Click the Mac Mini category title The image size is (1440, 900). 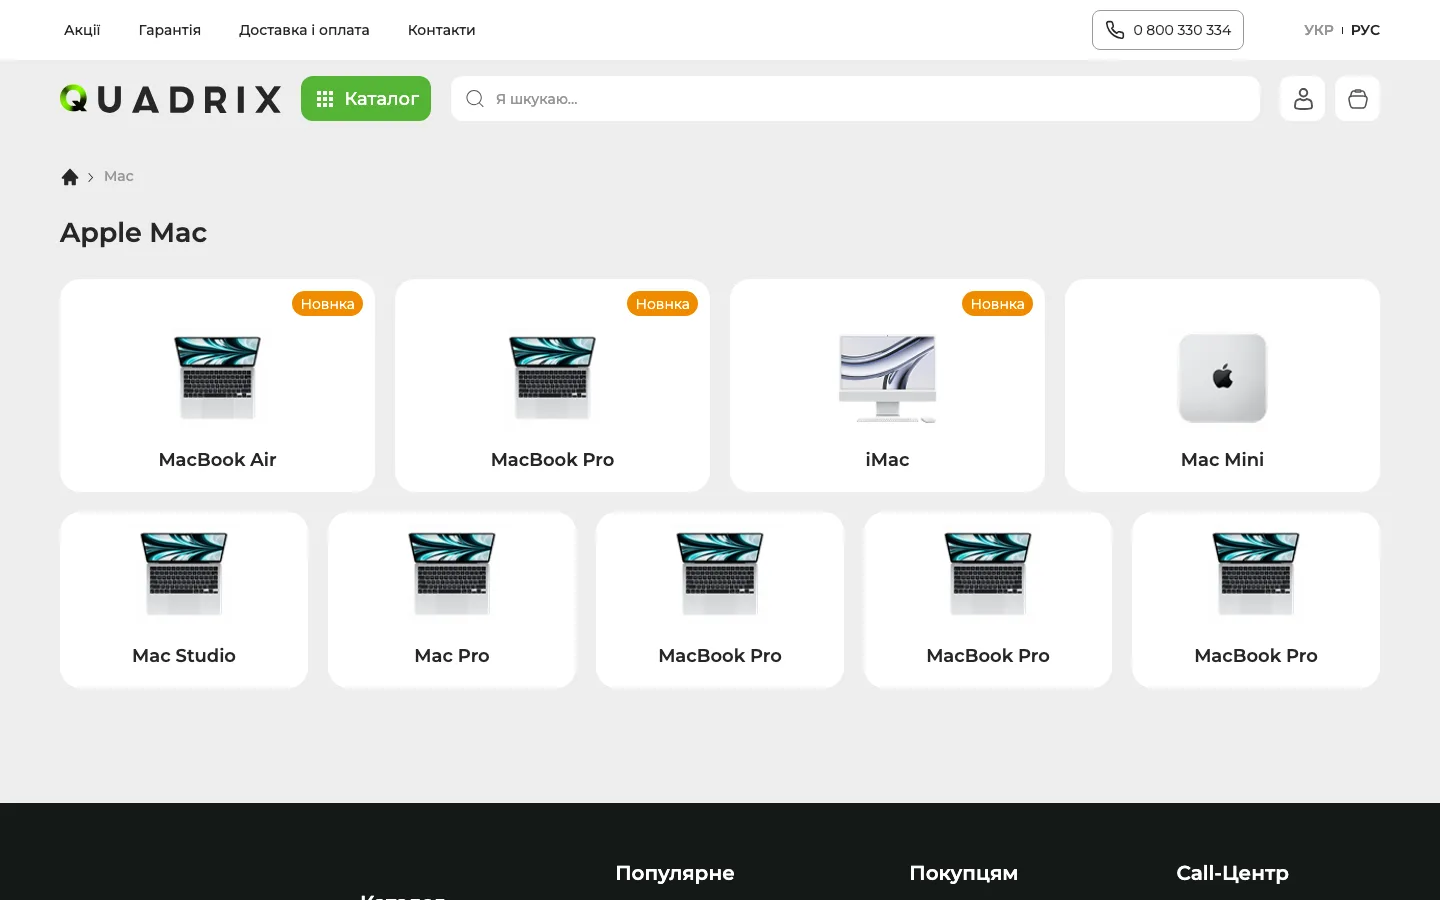1223,460
